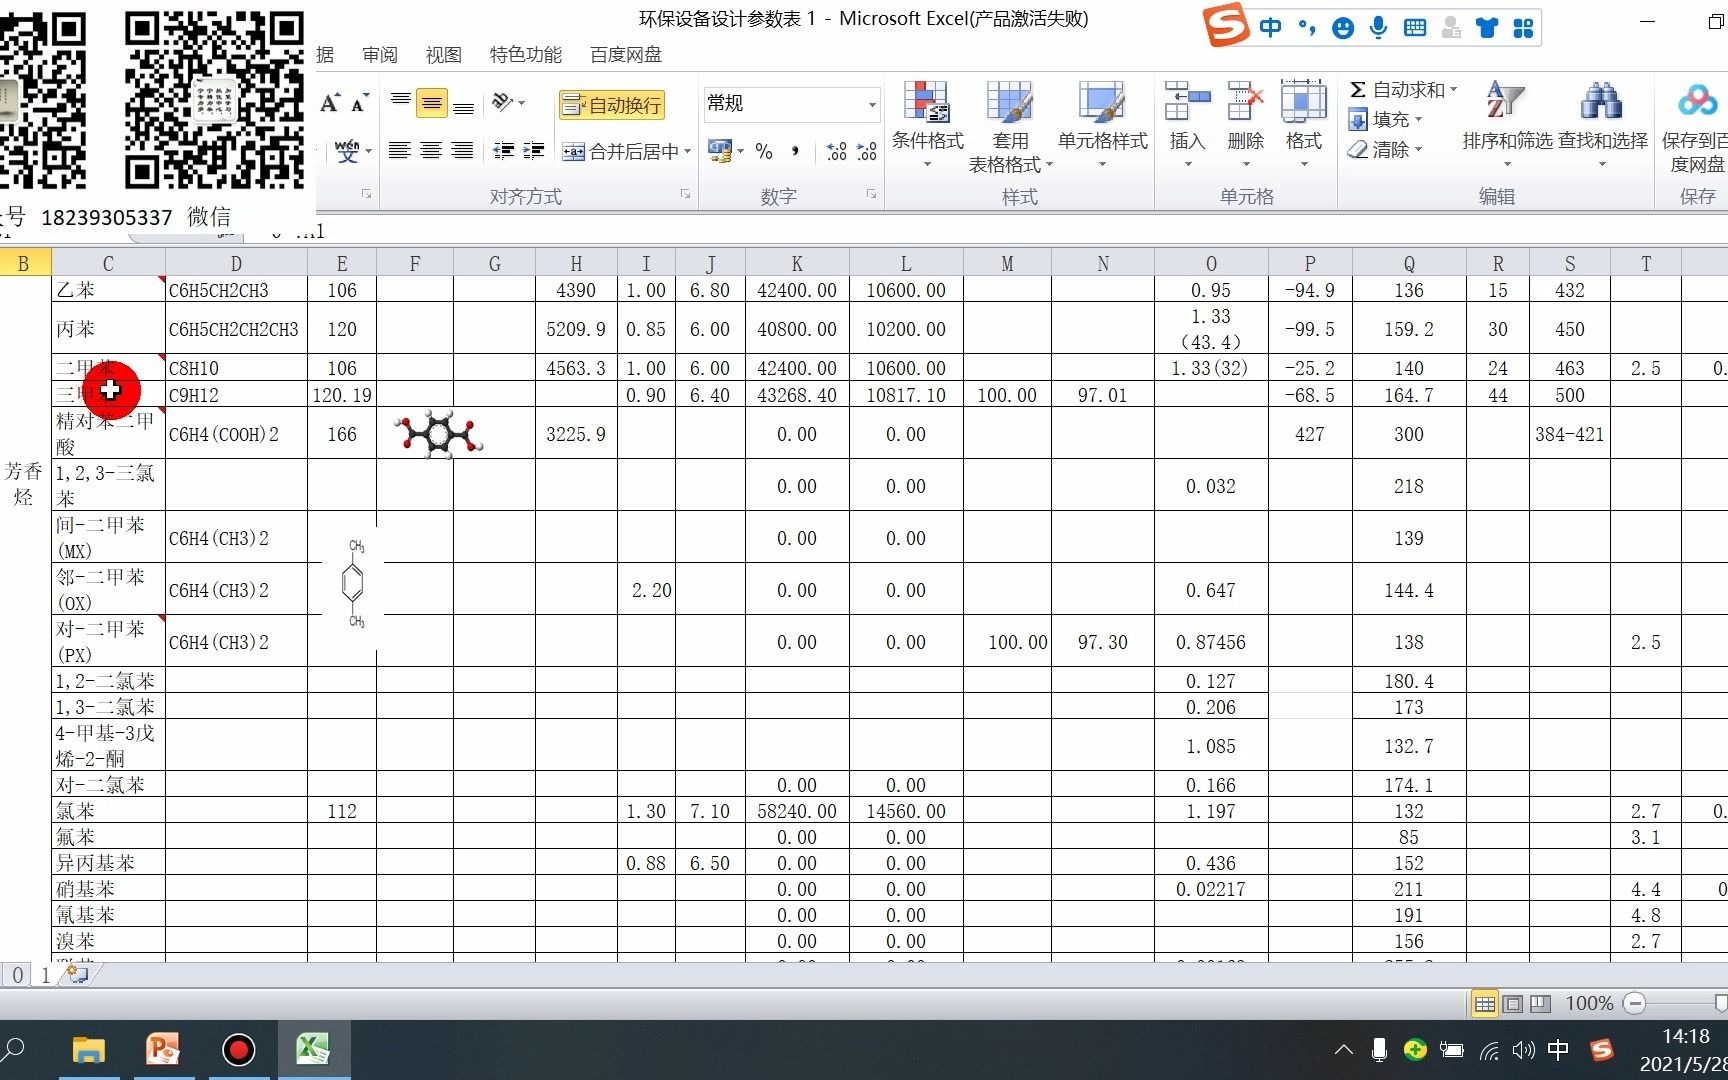The height and width of the screenshot is (1080, 1728).
Task: Center text horizontally
Action: [431, 151]
